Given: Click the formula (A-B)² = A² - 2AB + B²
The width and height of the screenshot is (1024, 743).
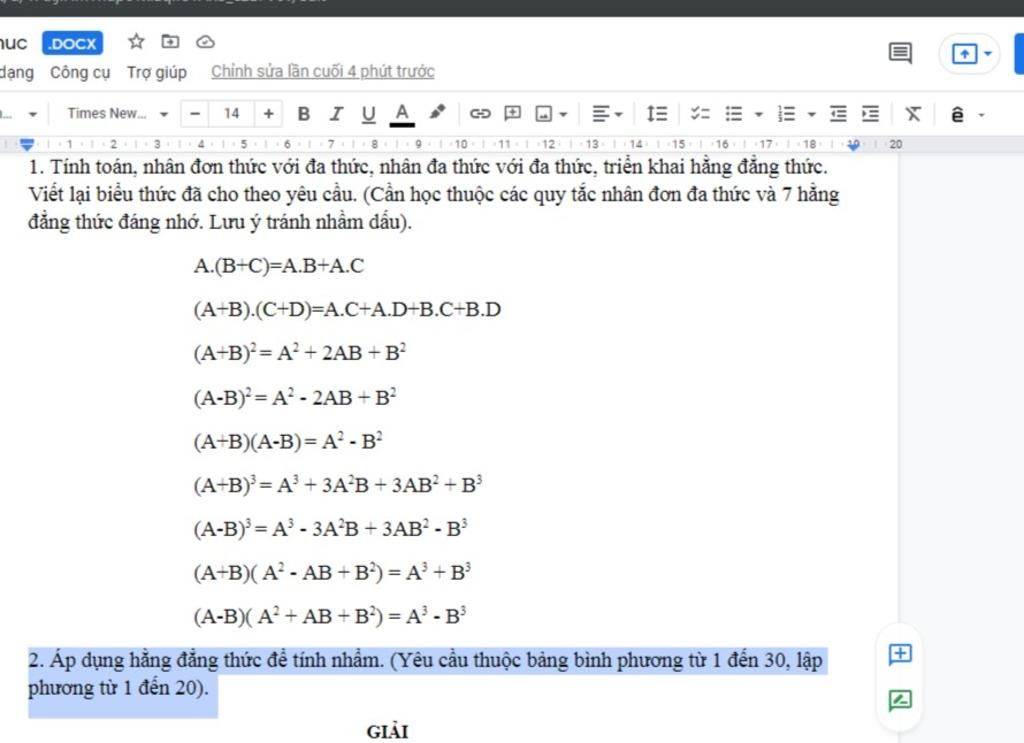Looking at the screenshot, I should tap(295, 397).
